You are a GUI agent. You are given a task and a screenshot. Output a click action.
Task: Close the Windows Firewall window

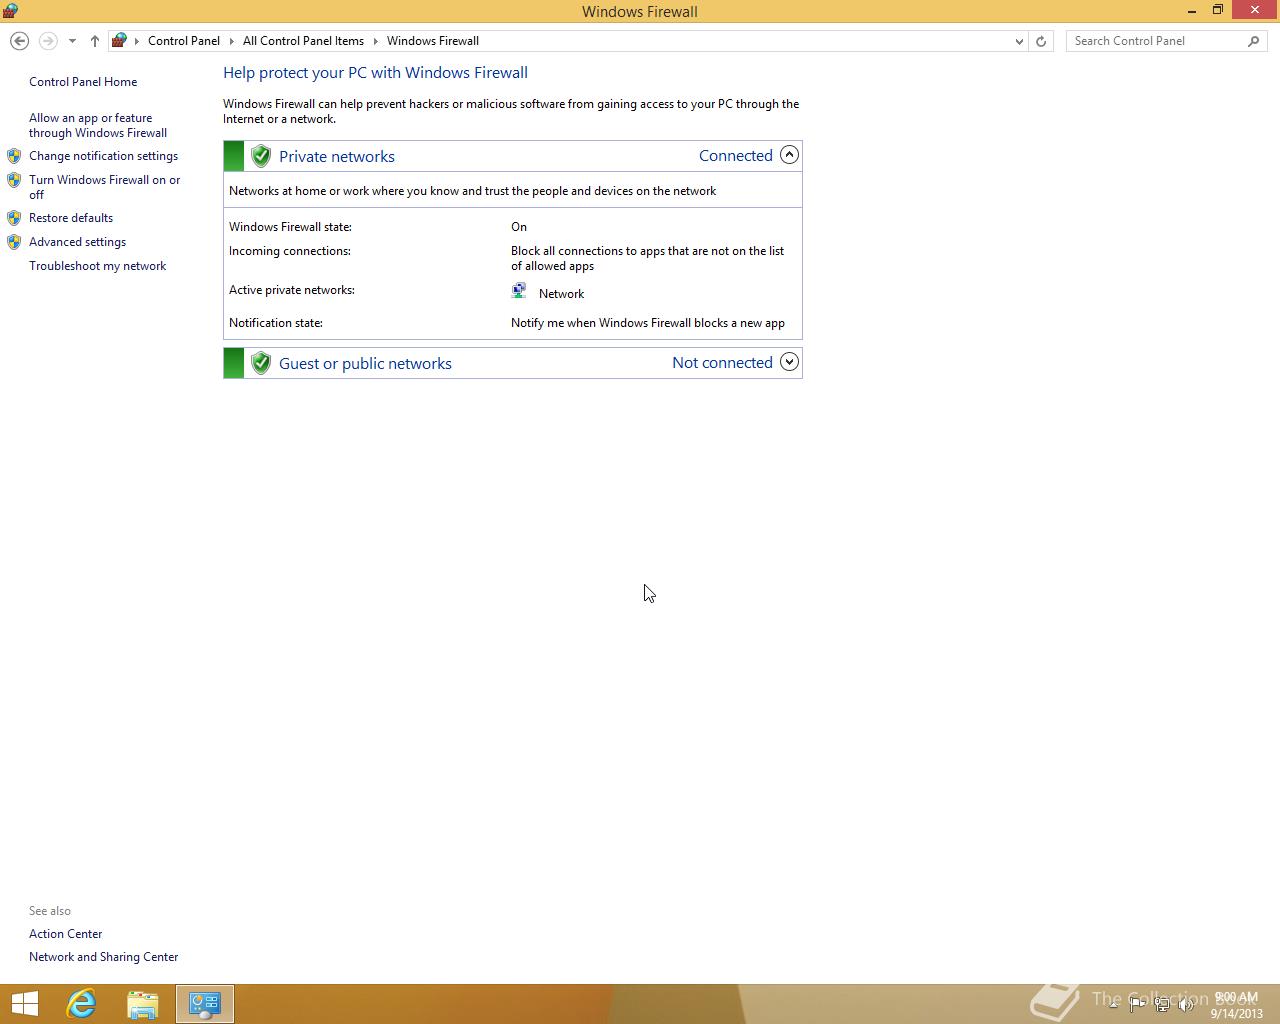coord(1255,10)
